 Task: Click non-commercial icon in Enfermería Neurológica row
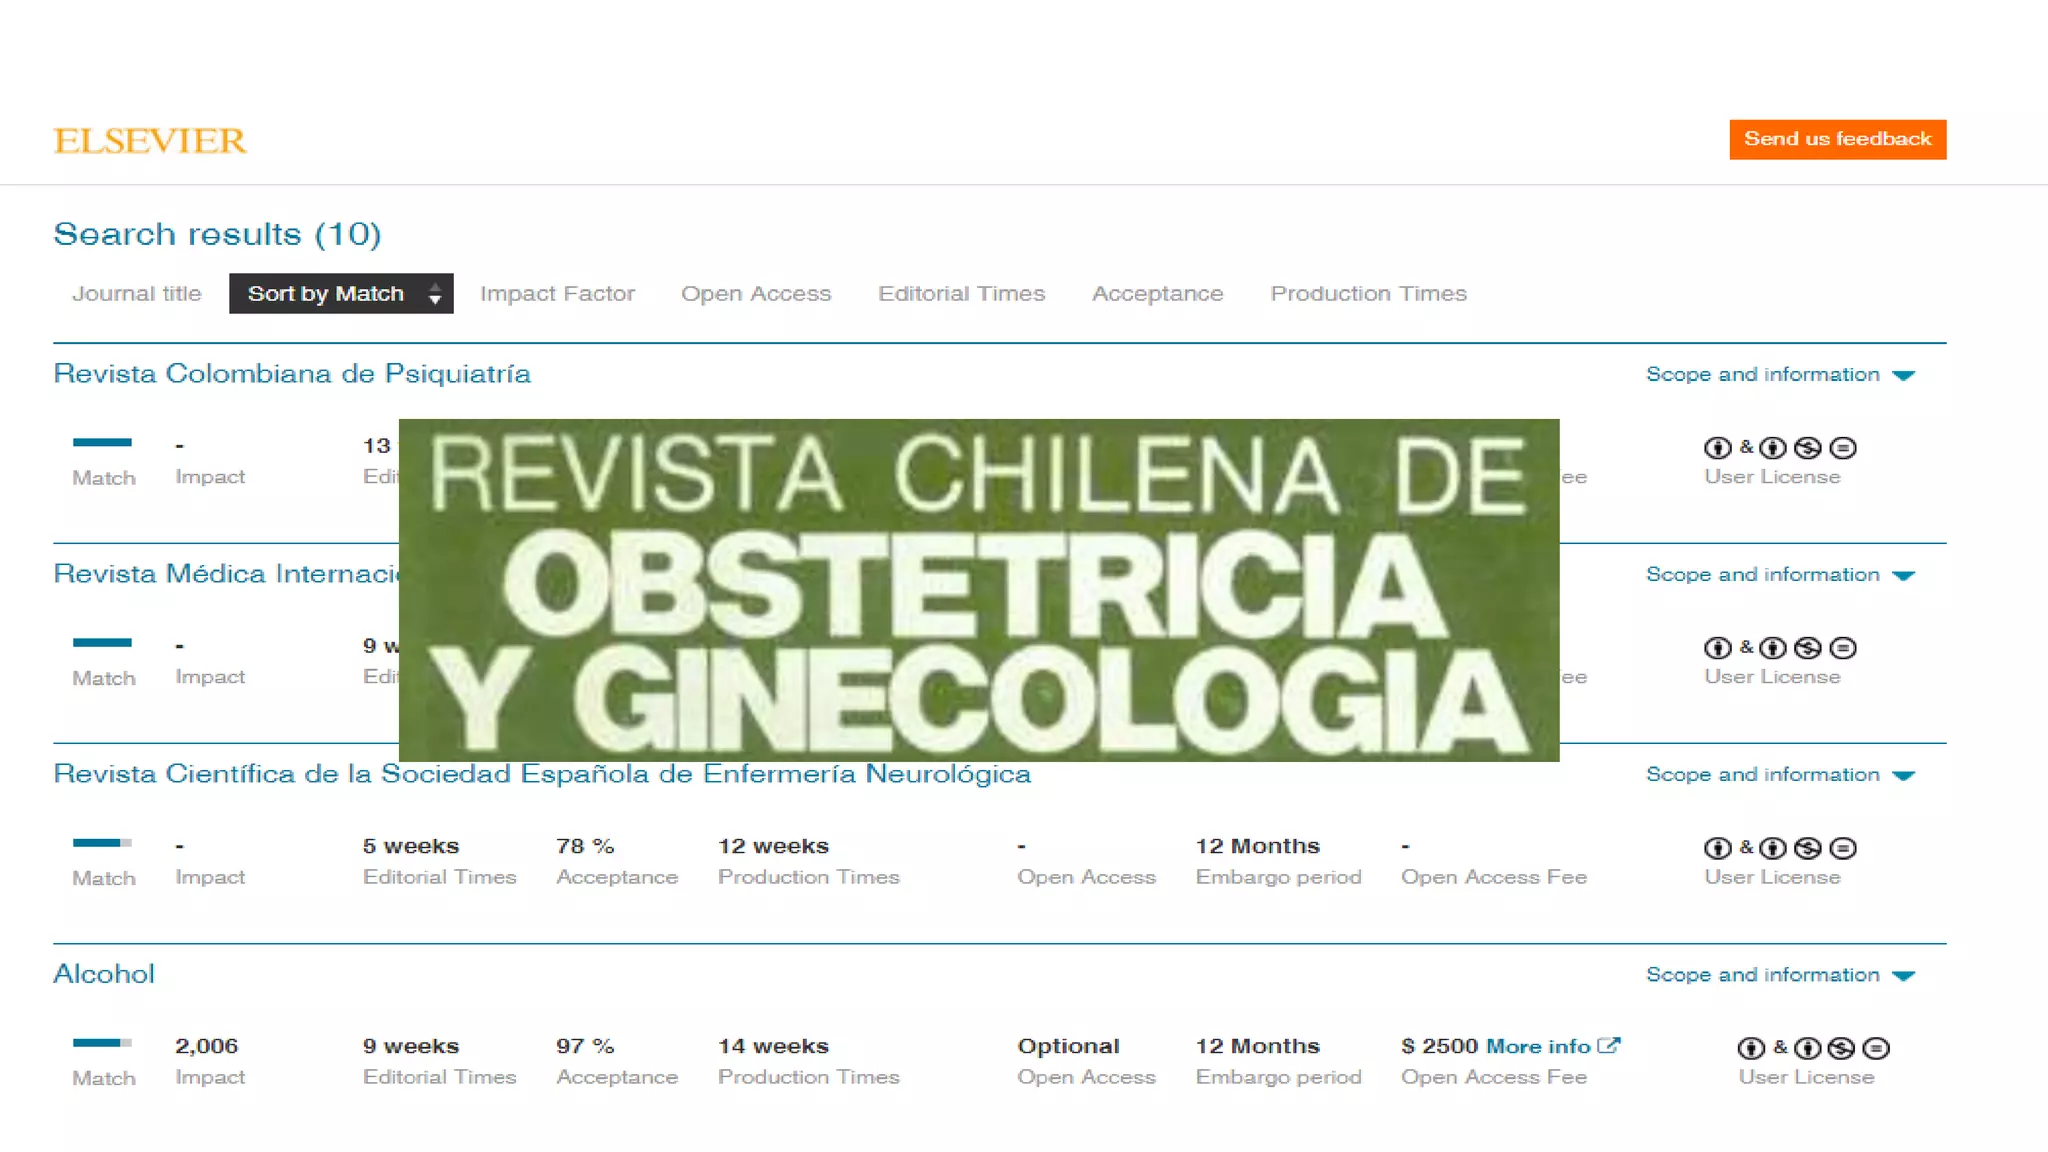[x=1807, y=848]
